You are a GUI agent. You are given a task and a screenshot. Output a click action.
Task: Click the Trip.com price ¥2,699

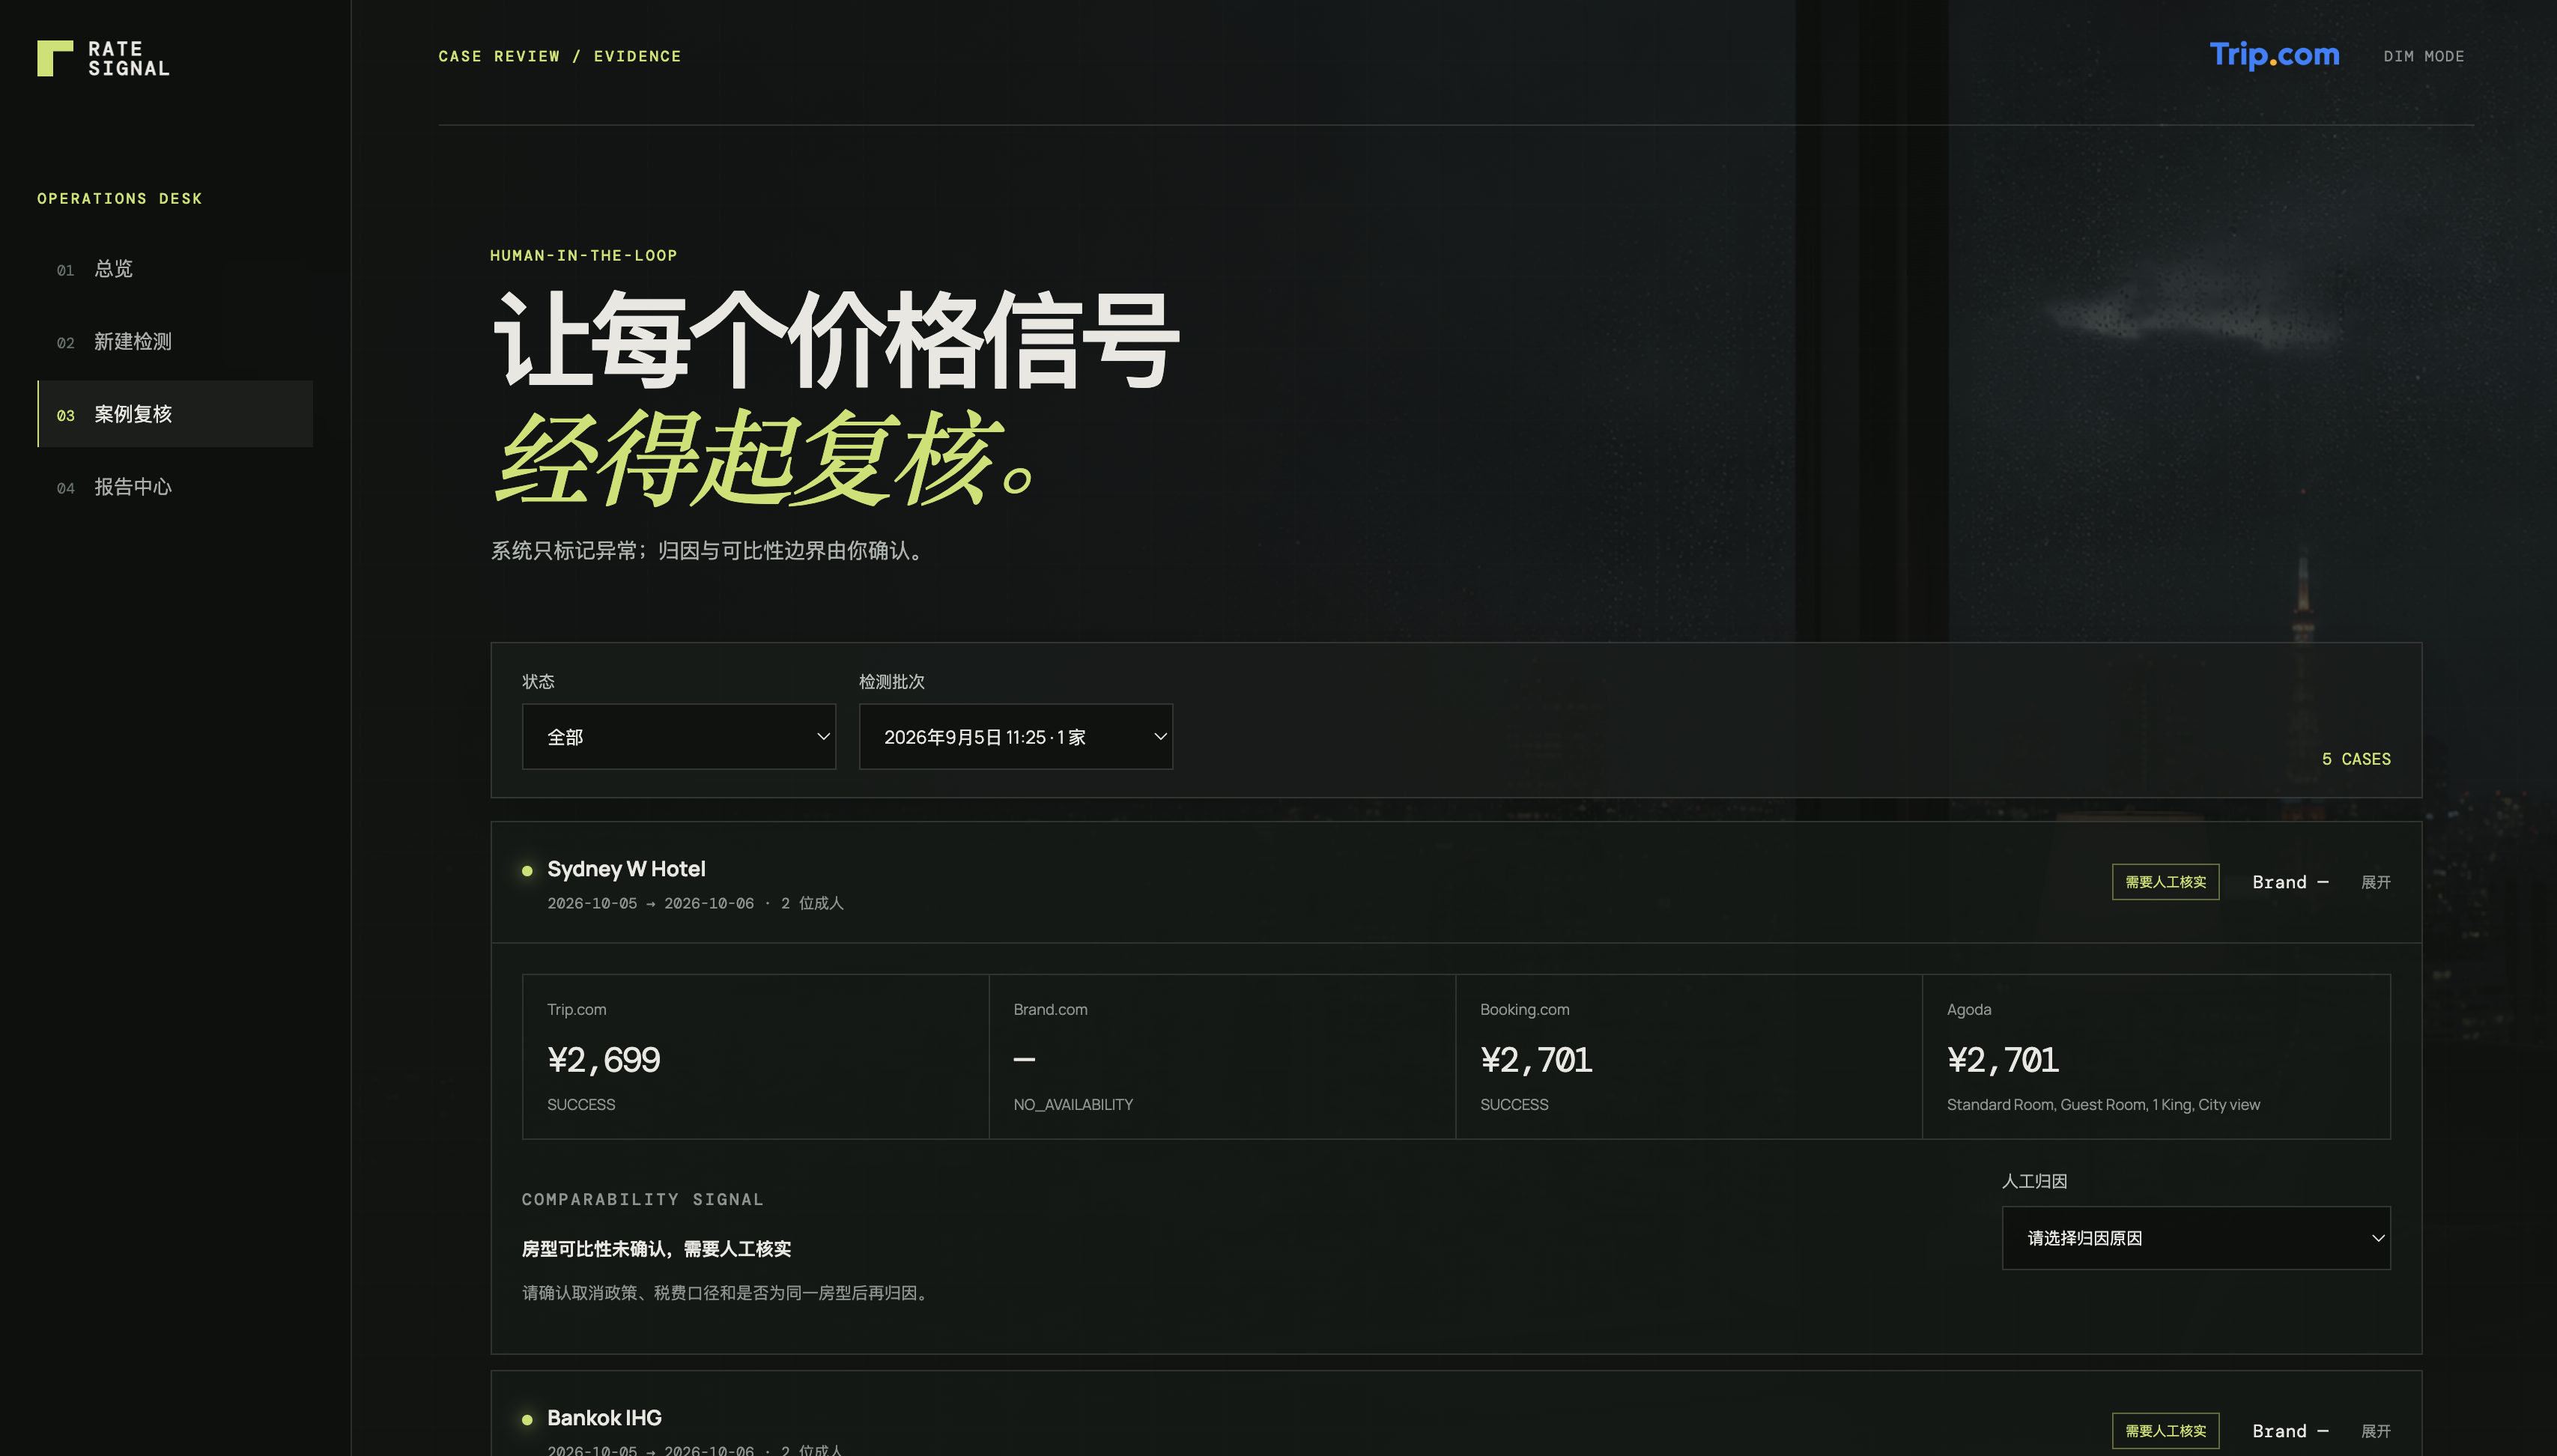tap(604, 1060)
